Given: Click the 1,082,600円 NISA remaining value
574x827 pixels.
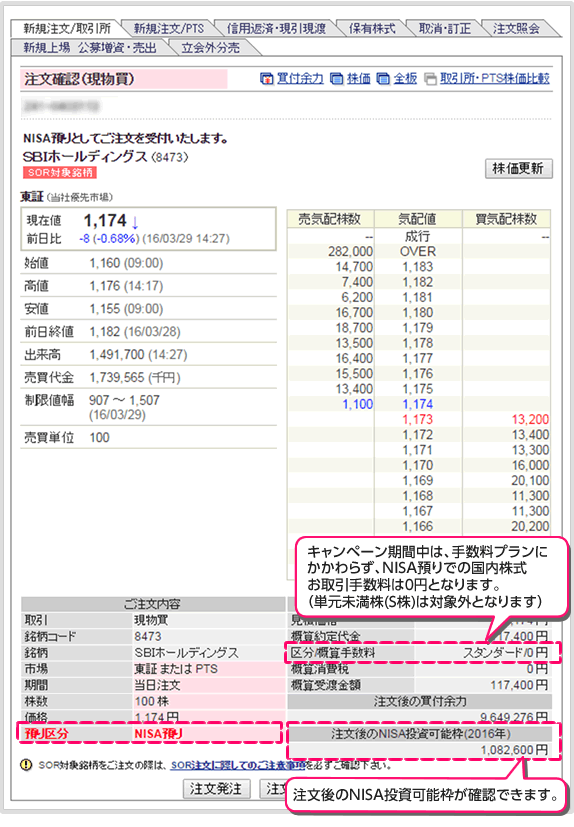Looking at the screenshot, I should (x=514, y=750).
